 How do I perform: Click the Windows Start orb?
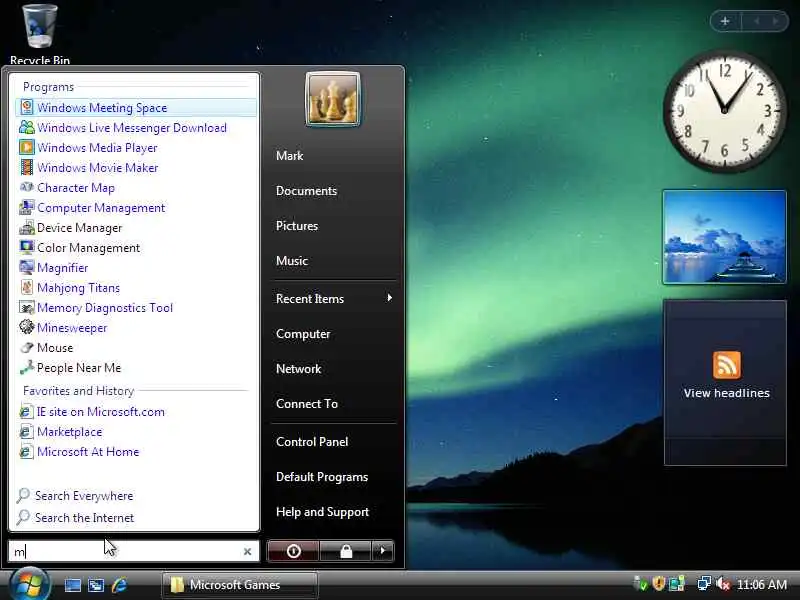(x=29, y=584)
